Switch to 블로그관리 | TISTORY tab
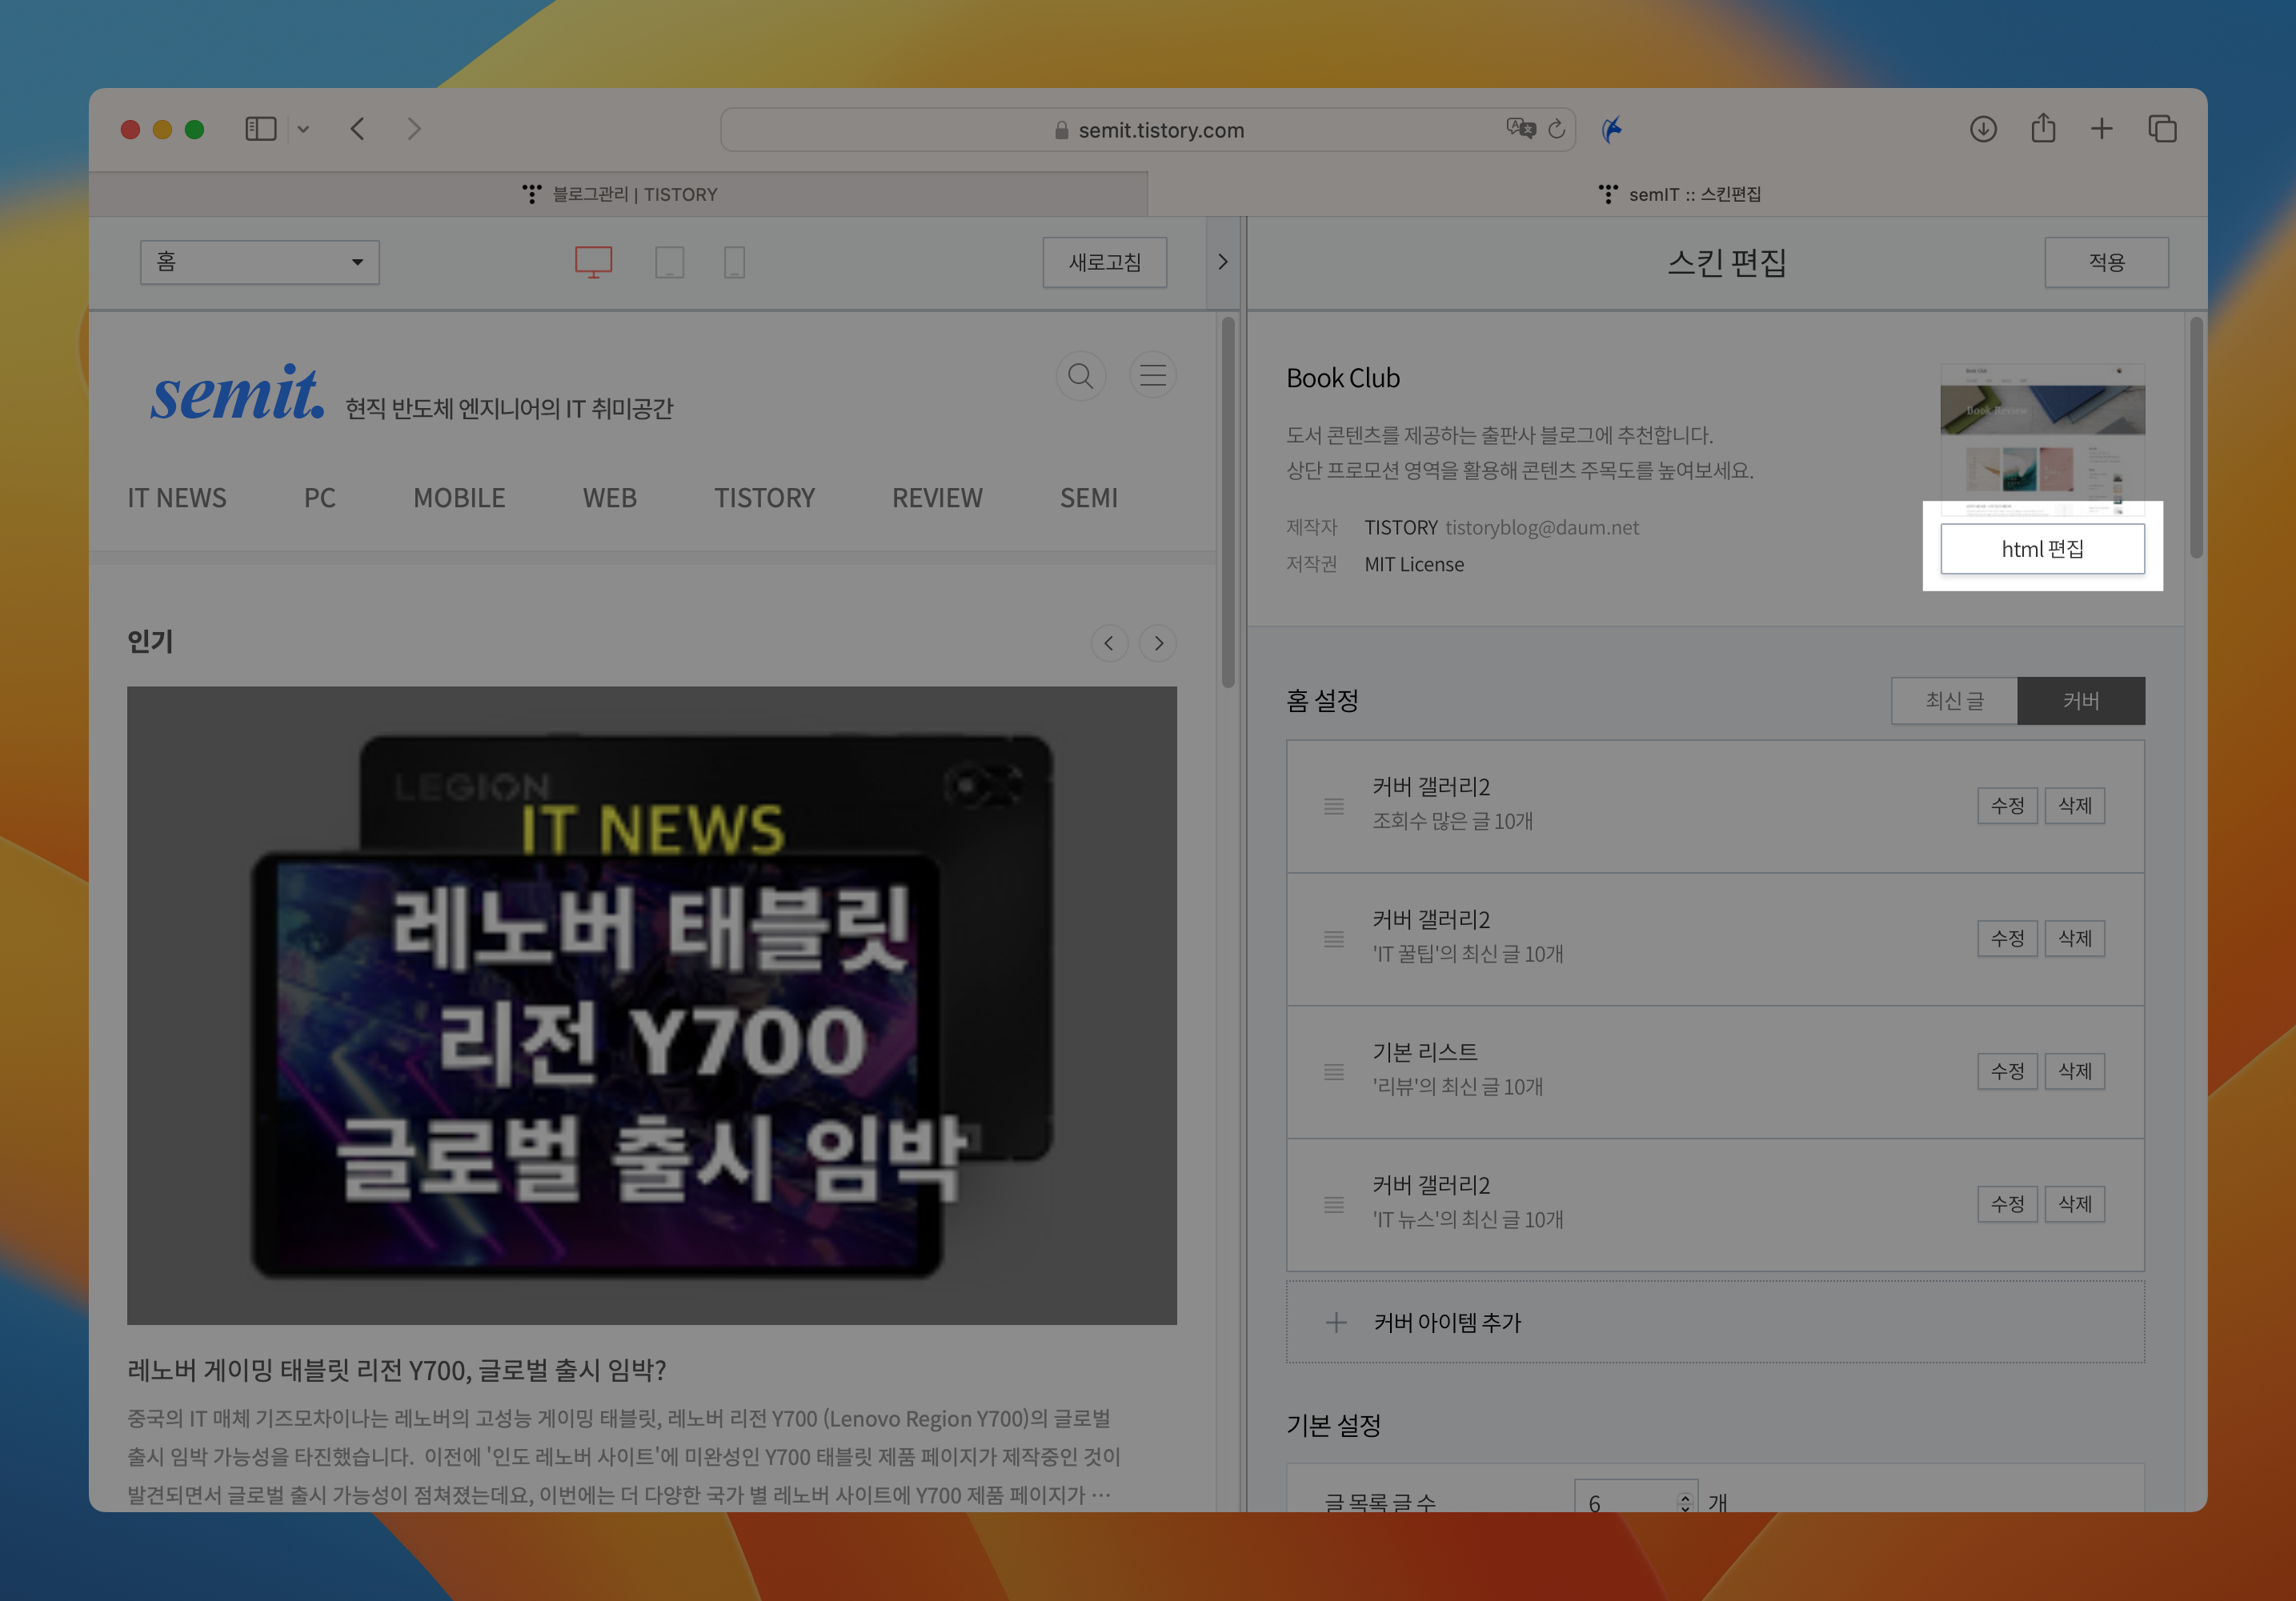The height and width of the screenshot is (1601, 2296). [619, 194]
